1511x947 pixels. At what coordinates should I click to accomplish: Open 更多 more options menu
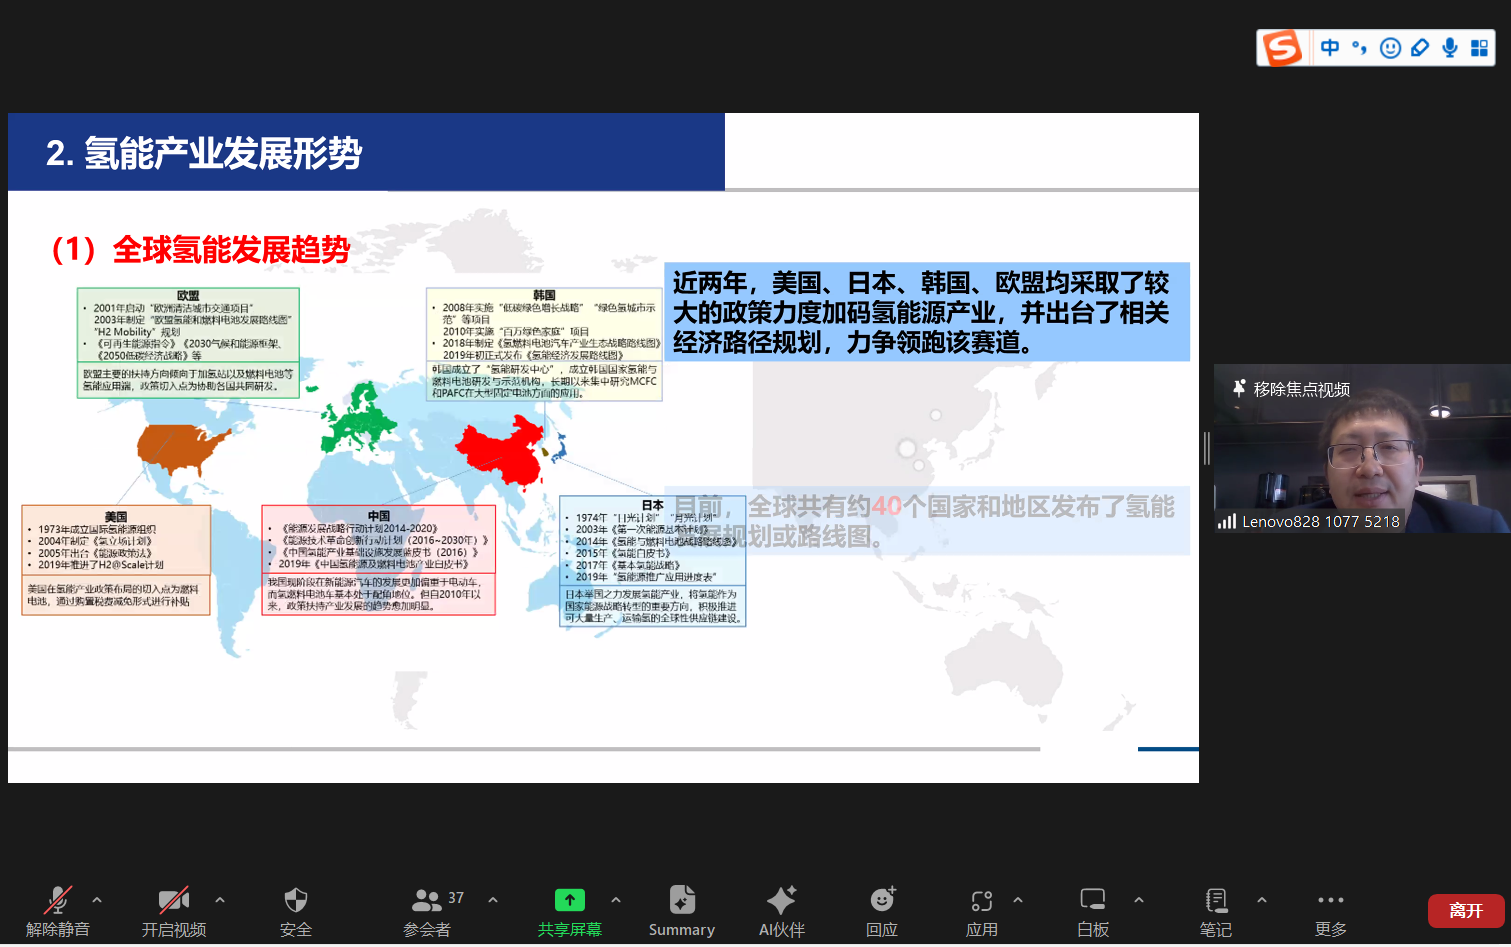(1331, 911)
